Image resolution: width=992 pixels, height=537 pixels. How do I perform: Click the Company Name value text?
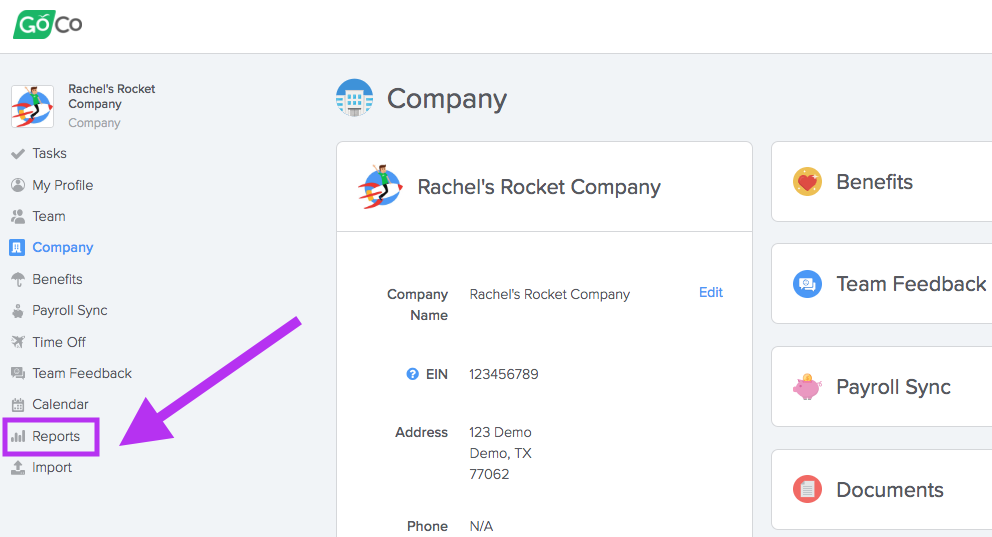[550, 295]
